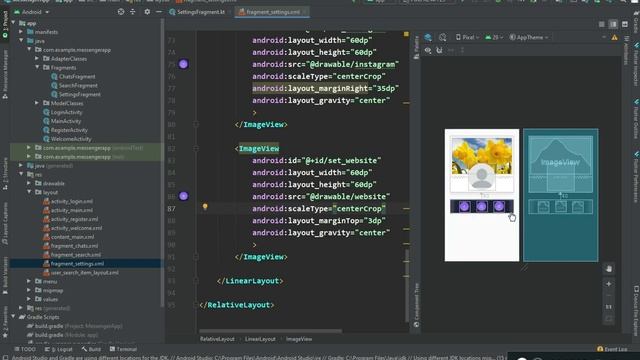
Task: Switch editor to Code-only view mode
Action: pos(602,24)
